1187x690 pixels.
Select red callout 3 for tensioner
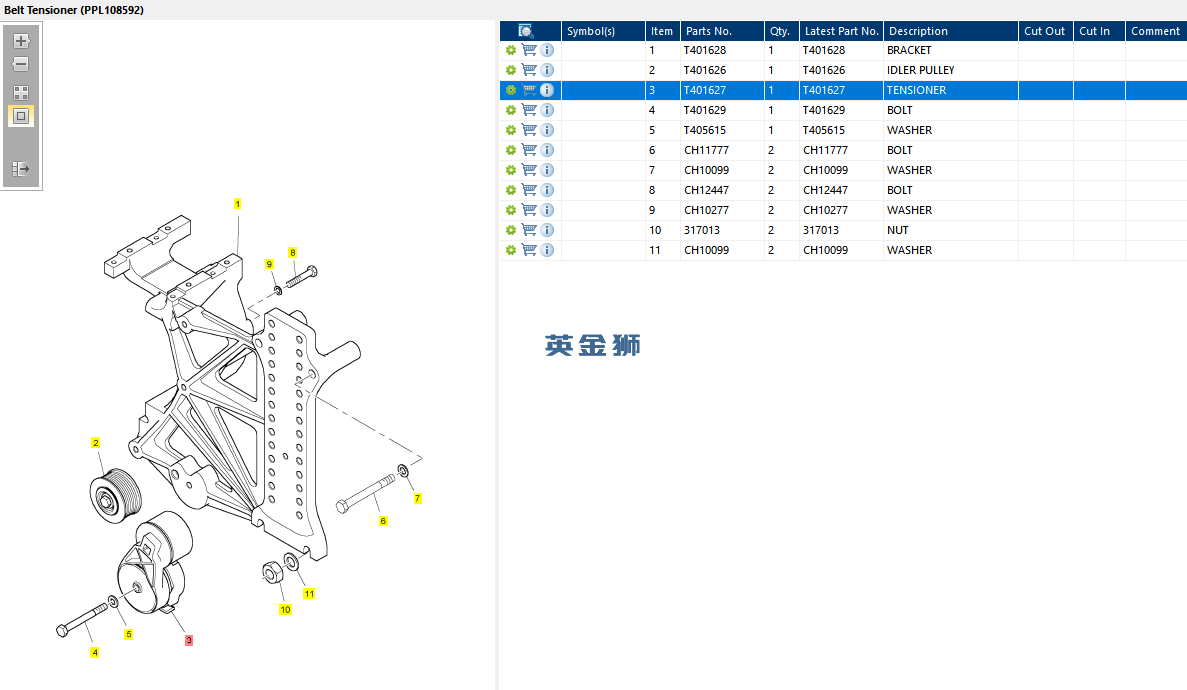pyautogui.click(x=188, y=640)
